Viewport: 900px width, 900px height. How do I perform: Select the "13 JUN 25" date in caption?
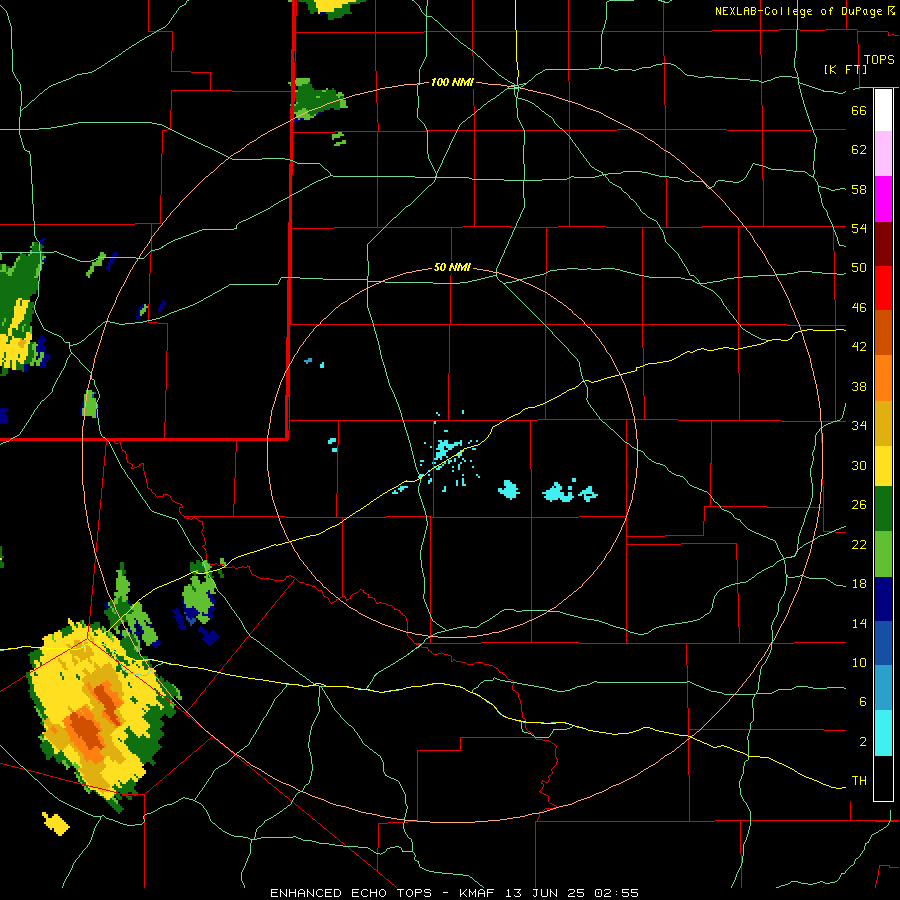(x=546, y=893)
